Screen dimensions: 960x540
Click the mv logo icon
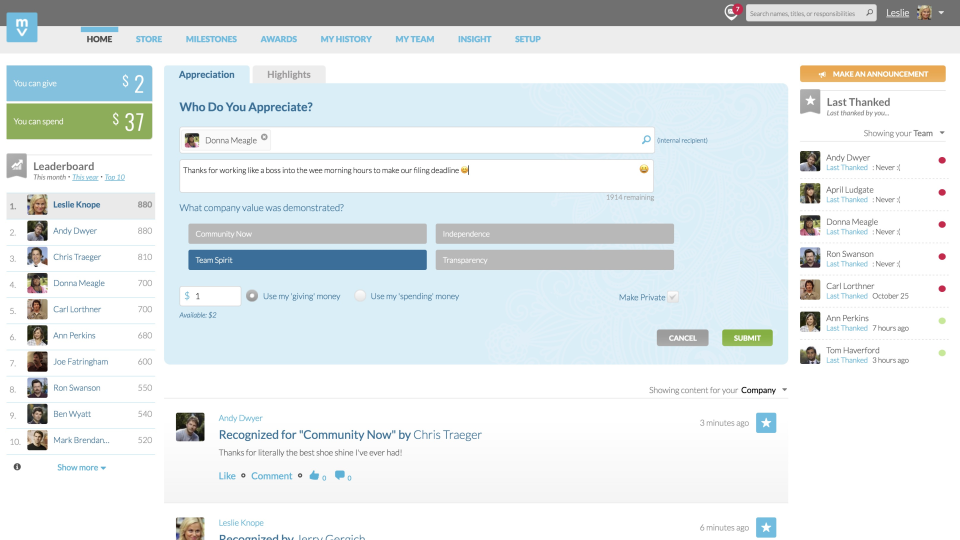[22, 27]
